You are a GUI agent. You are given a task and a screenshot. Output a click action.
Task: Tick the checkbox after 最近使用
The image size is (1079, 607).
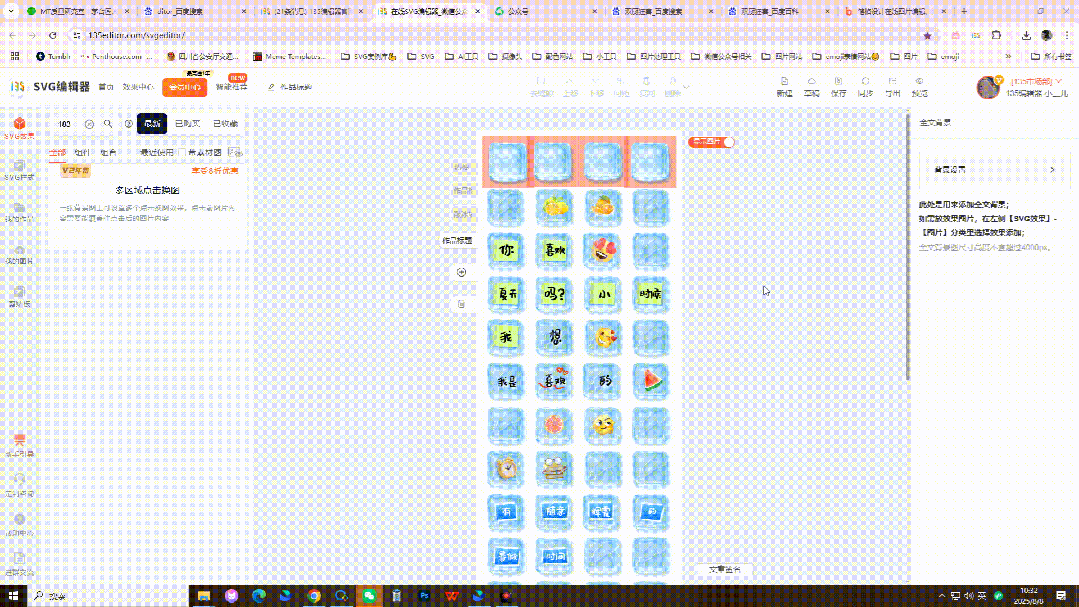pyautogui.click(x=182, y=152)
